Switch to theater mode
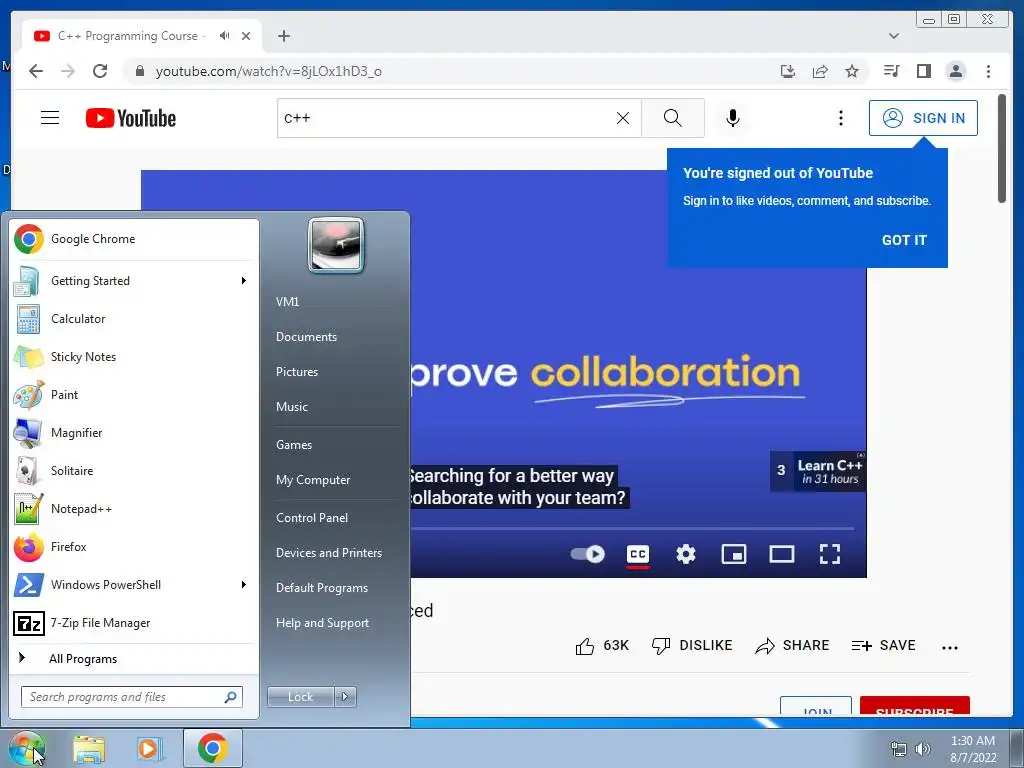 pos(782,554)
